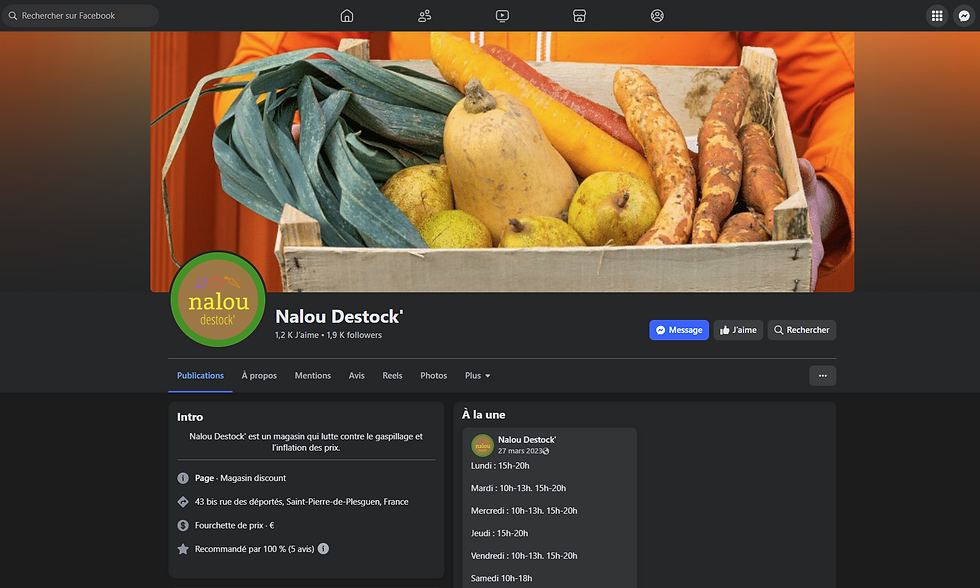Click the 1,2 K J'aime count
980x588 pixels.
297,335
